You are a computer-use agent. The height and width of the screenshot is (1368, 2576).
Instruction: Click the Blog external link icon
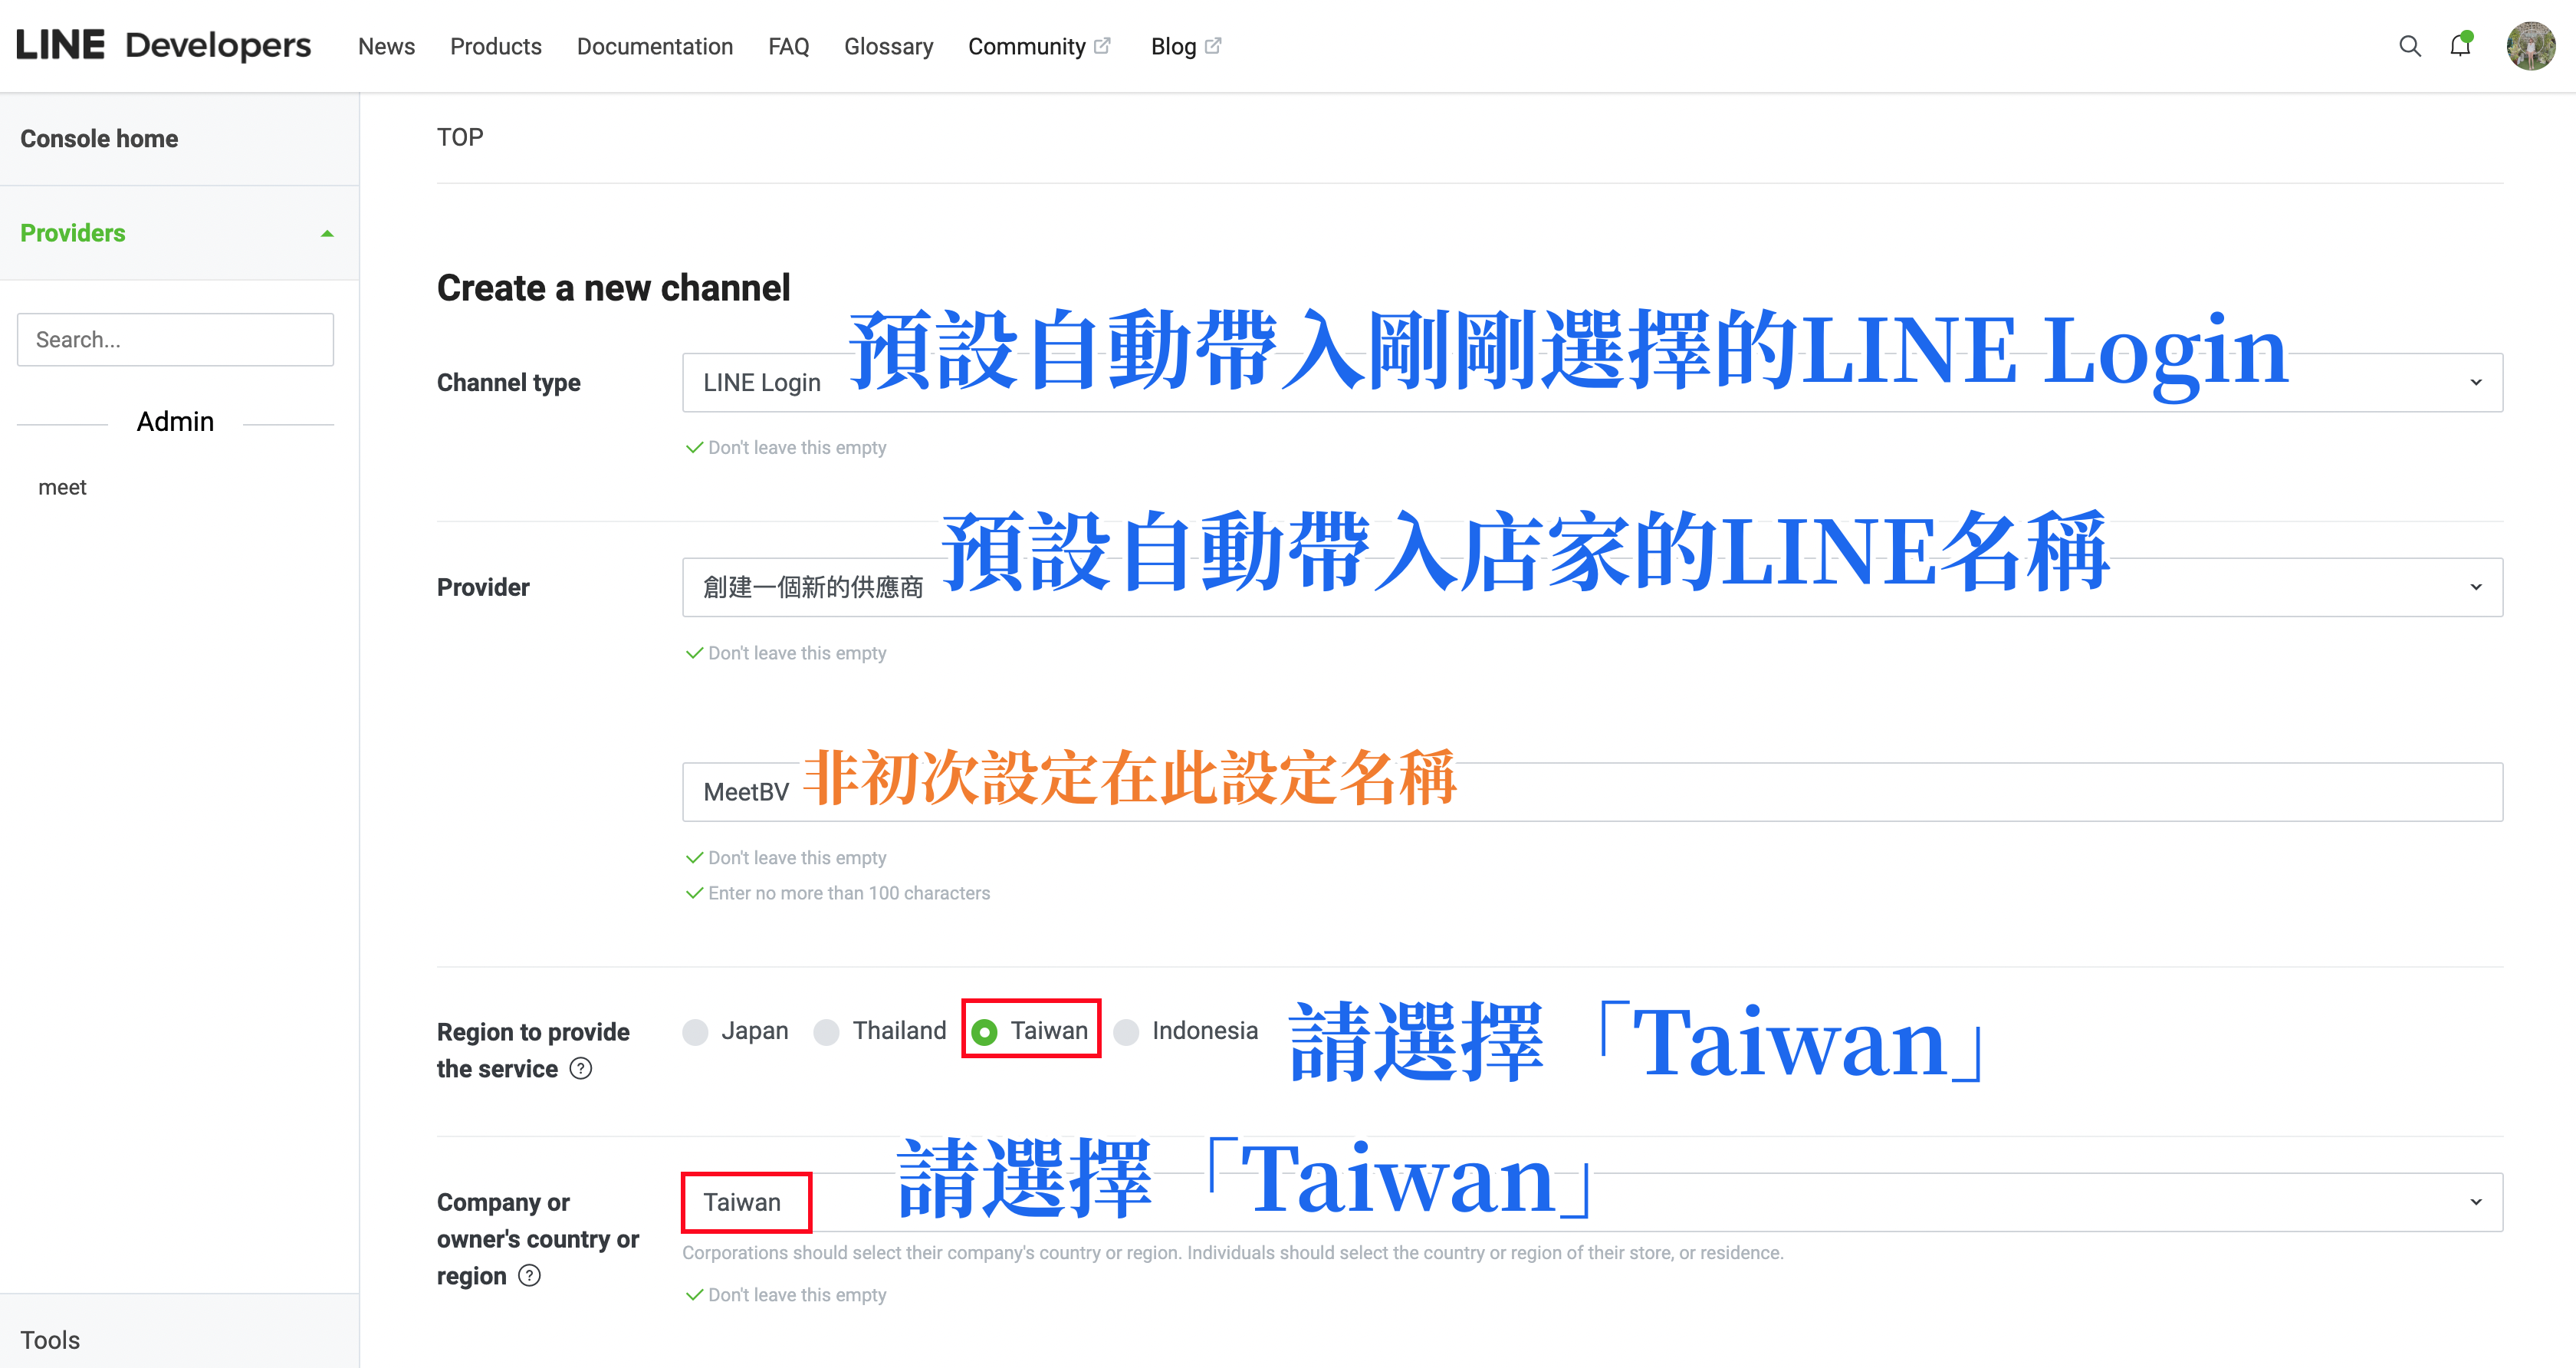[1213, 45]
